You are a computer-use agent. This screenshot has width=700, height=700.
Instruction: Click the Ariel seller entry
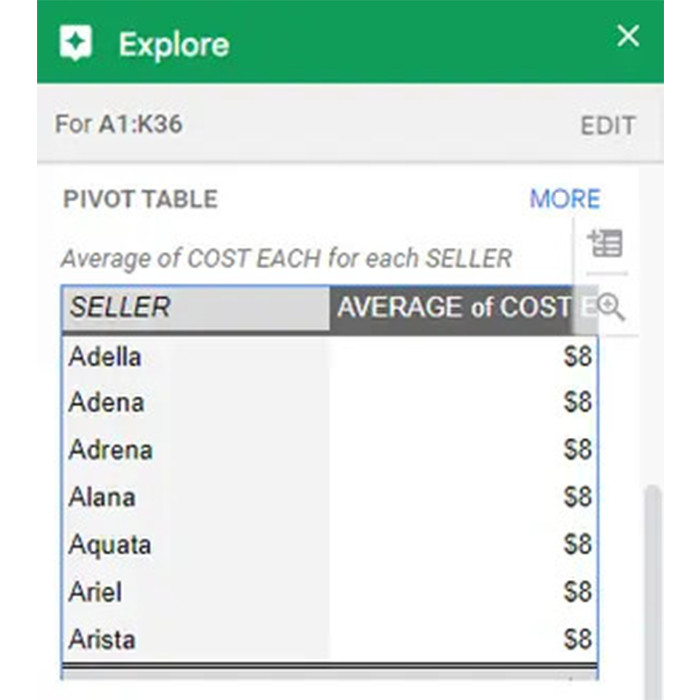95,591
